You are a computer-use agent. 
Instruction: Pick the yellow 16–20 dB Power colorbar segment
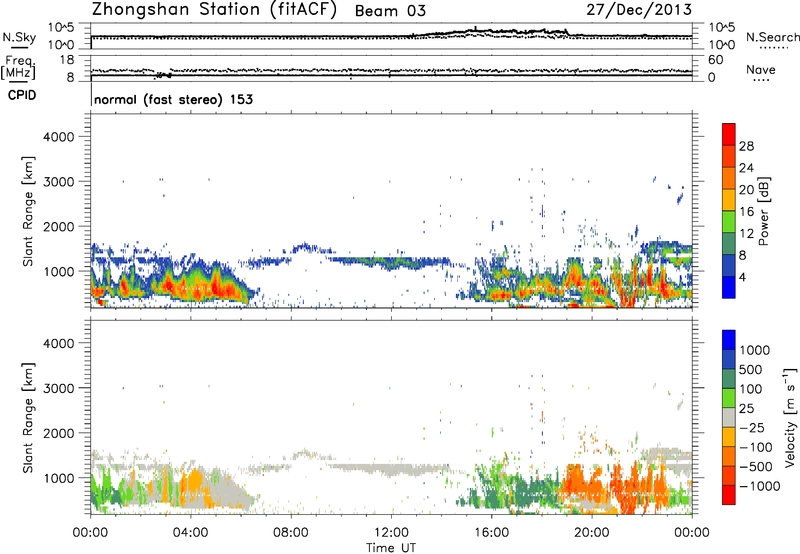(729, 199)
